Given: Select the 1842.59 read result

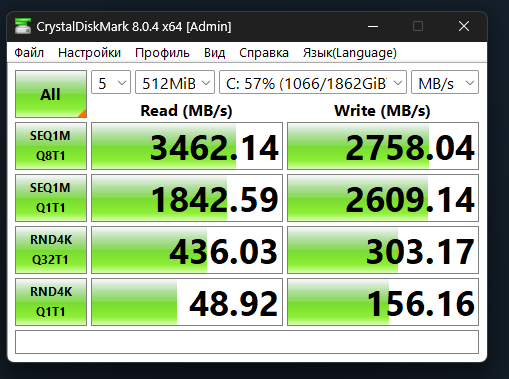Looking at the screenshot, I should (187, 198).
